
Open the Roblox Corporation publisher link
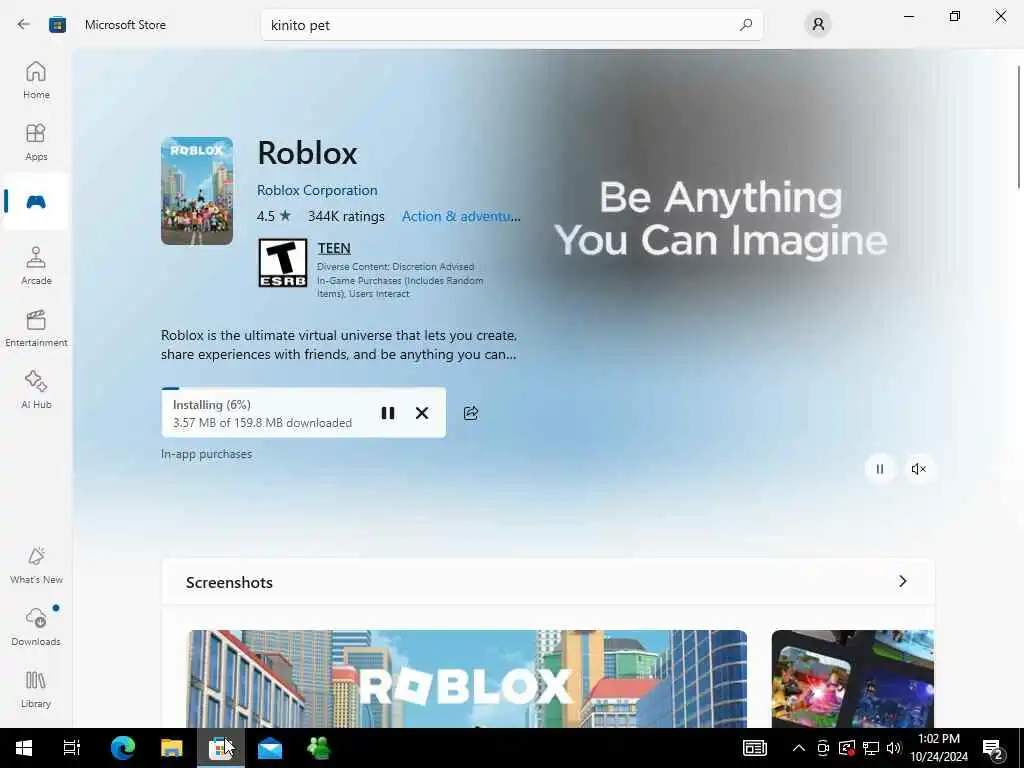pos(317,190)
